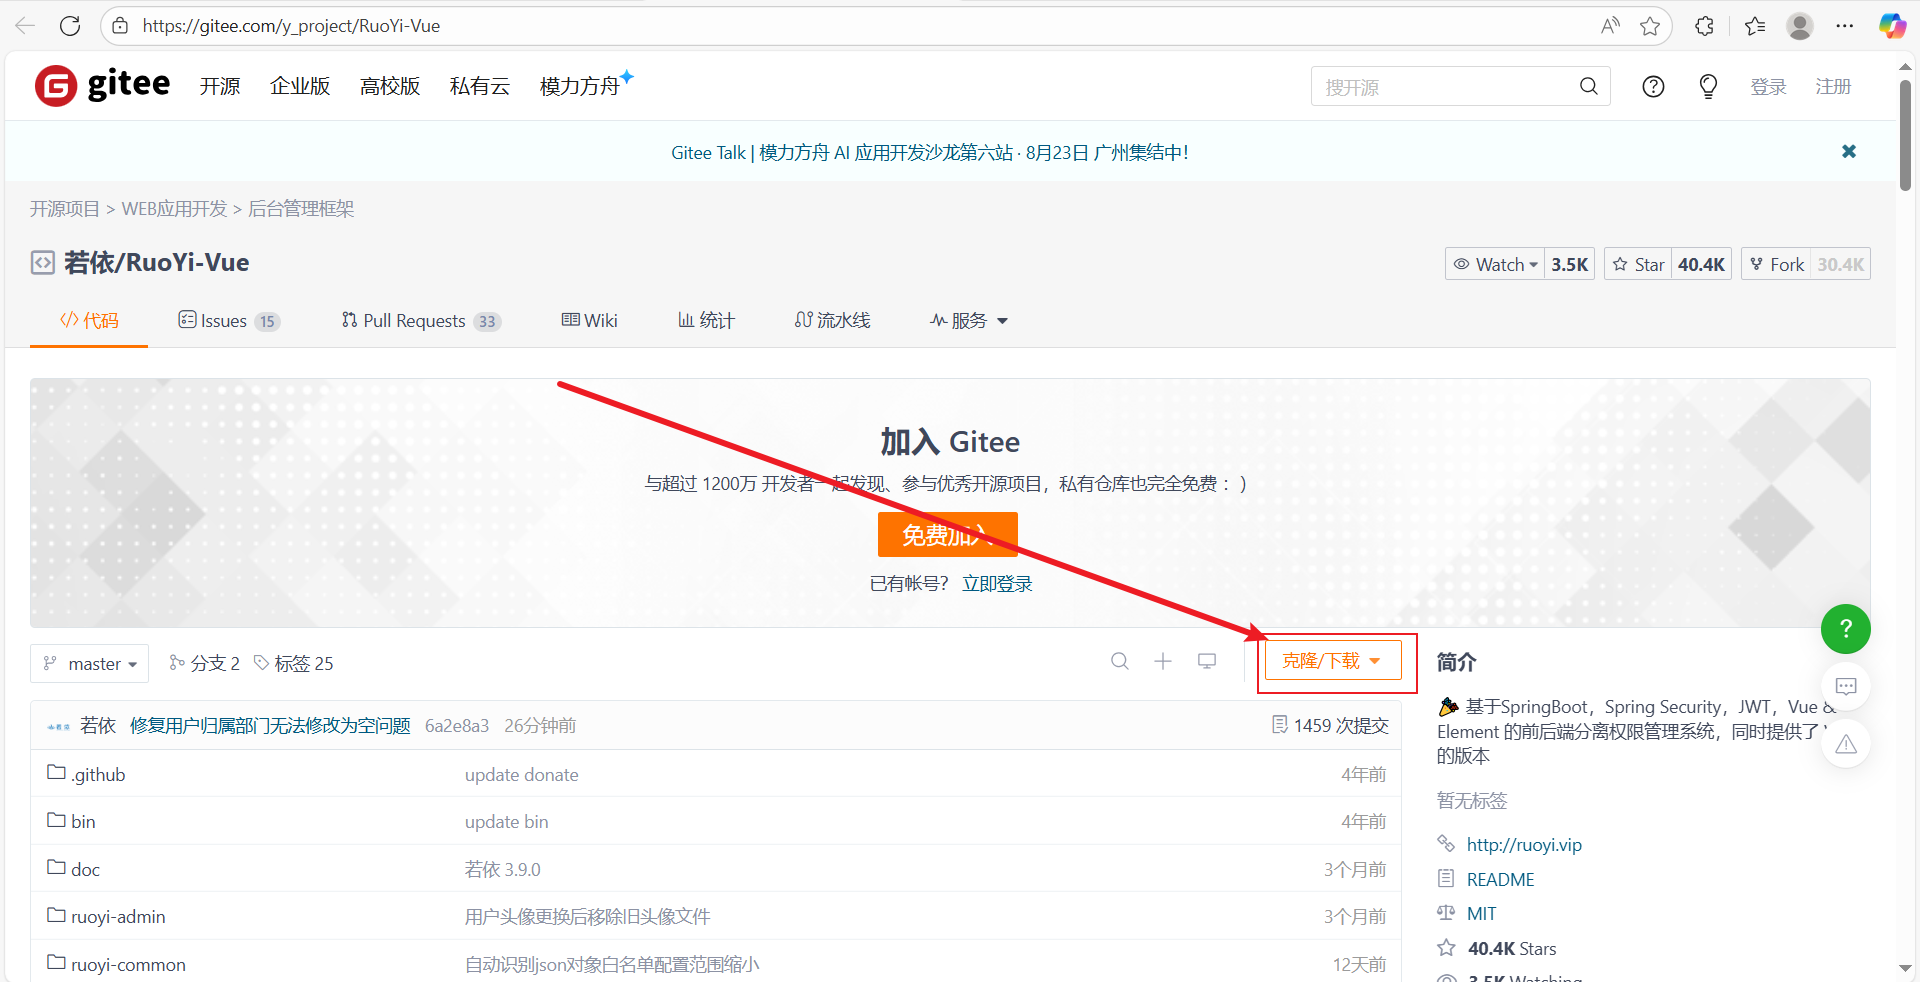Image resolution: width=1920 pixels, height=982 pixels.
Task: Click the Fork button
Action: pyautogui.click(x=1776, y=264)
